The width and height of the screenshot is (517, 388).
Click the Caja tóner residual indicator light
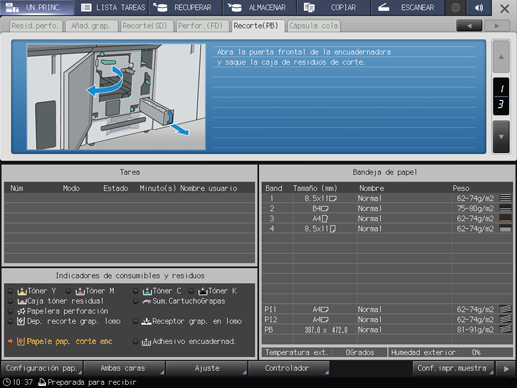click(x=11, y=301)
